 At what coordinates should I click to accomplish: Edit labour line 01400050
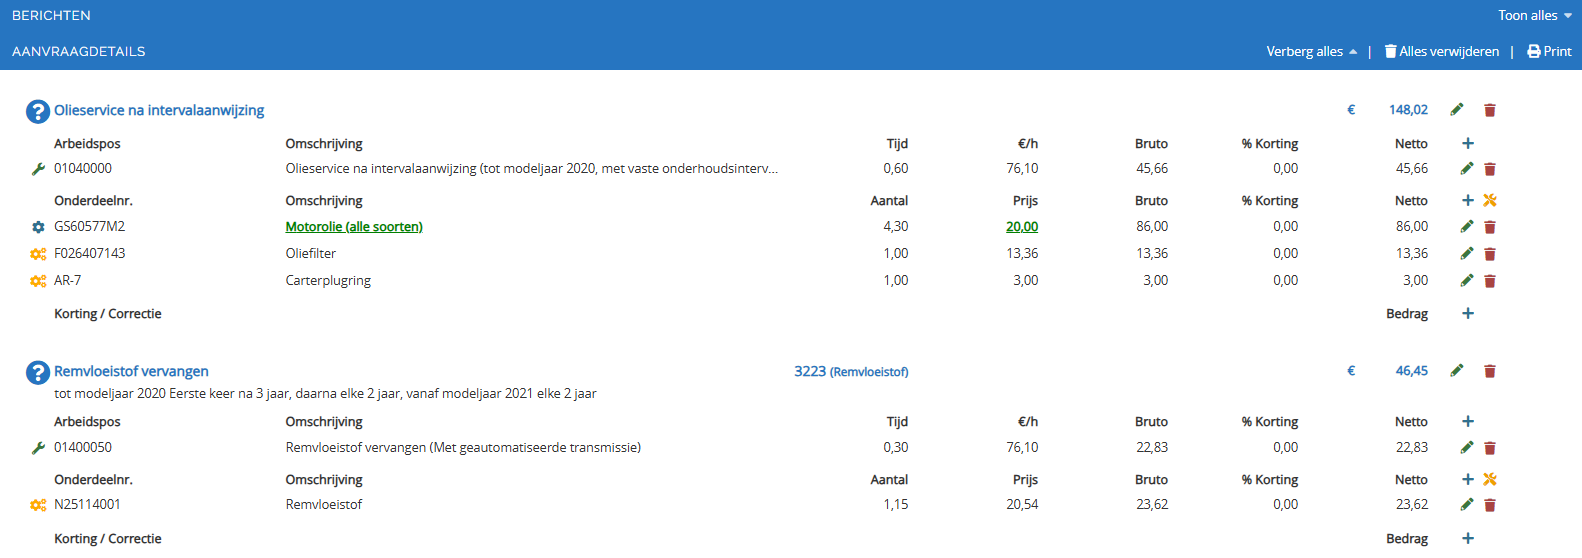[1467, 448]
